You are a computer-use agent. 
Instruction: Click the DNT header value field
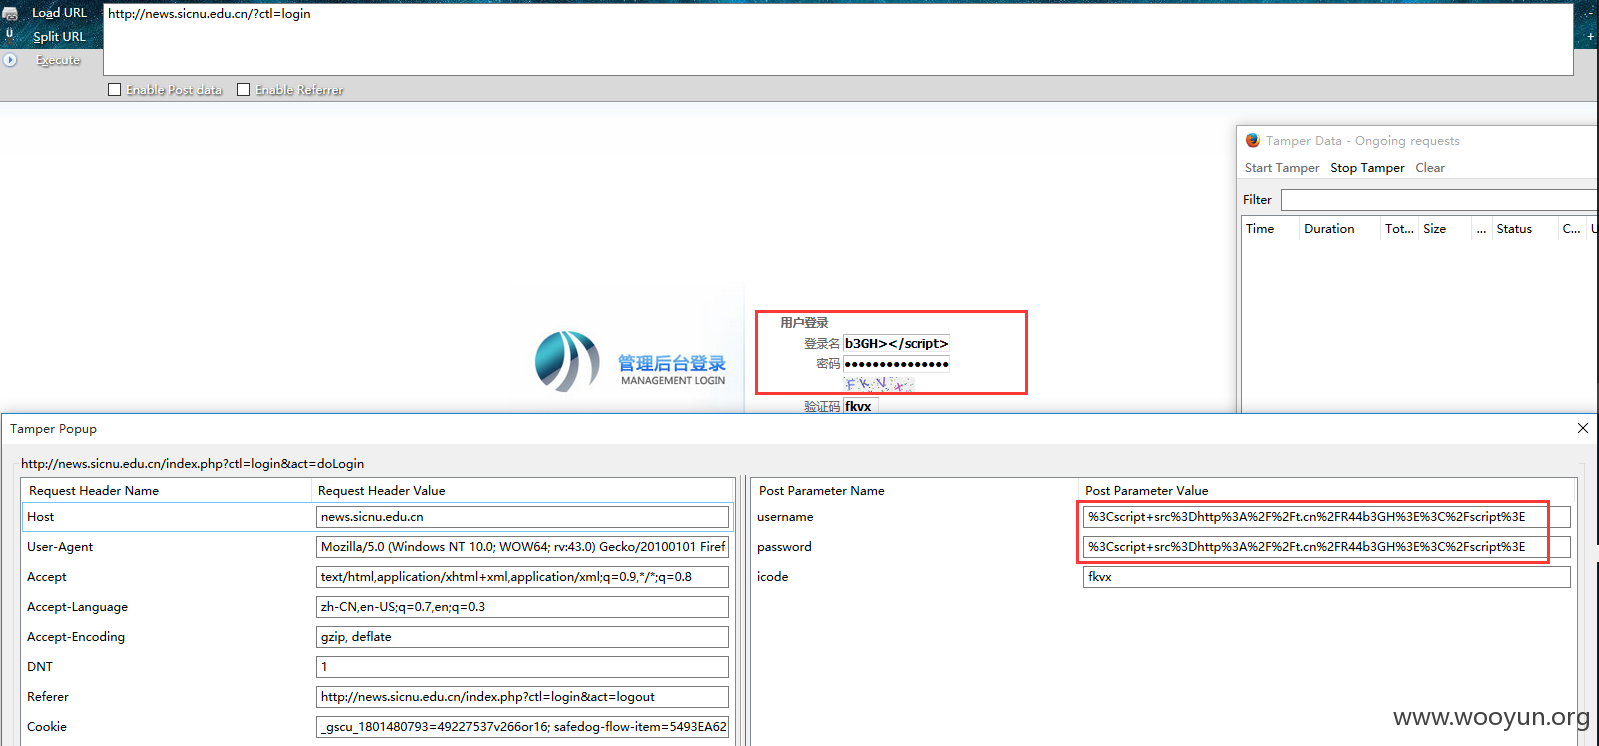click(522, 667)
